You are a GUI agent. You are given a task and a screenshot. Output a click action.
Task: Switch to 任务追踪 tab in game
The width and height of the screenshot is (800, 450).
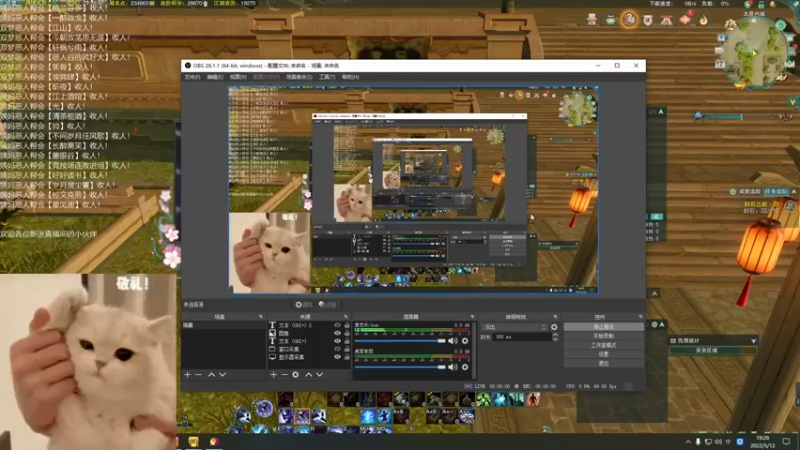(776, 191)
